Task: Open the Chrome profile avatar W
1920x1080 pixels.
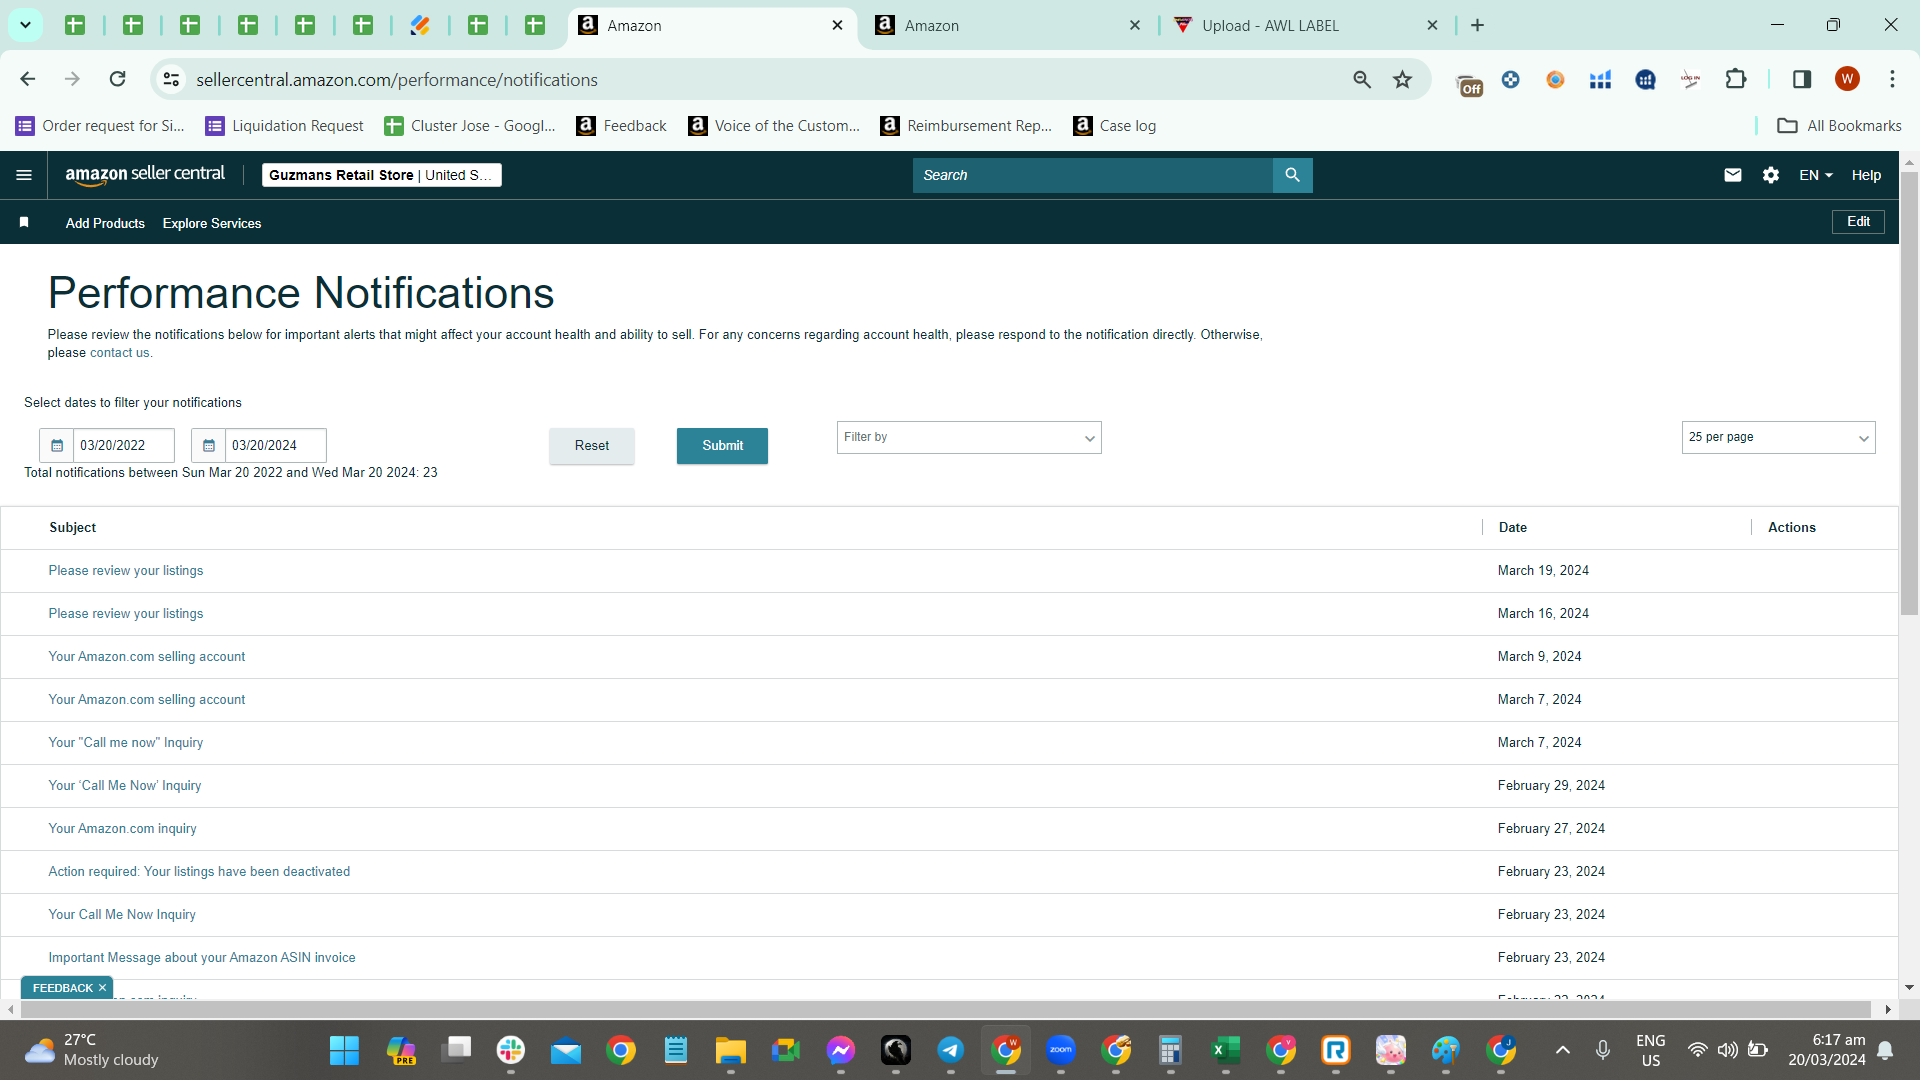Action: pyautogui.click(x=1847, y=79)
